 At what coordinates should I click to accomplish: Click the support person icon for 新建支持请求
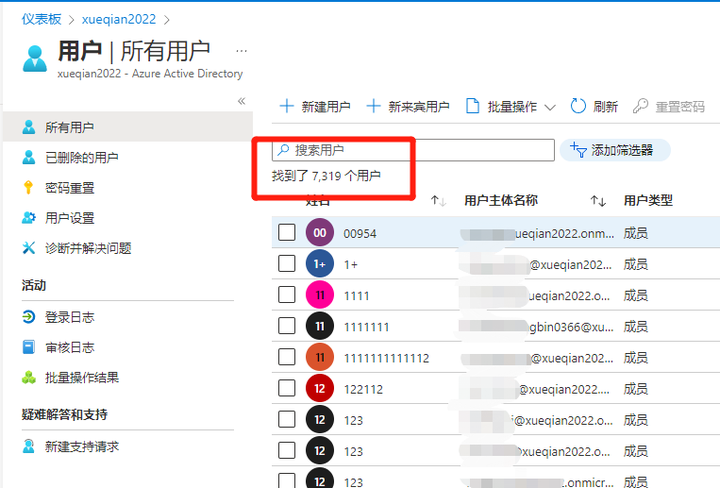pos(28,446)
